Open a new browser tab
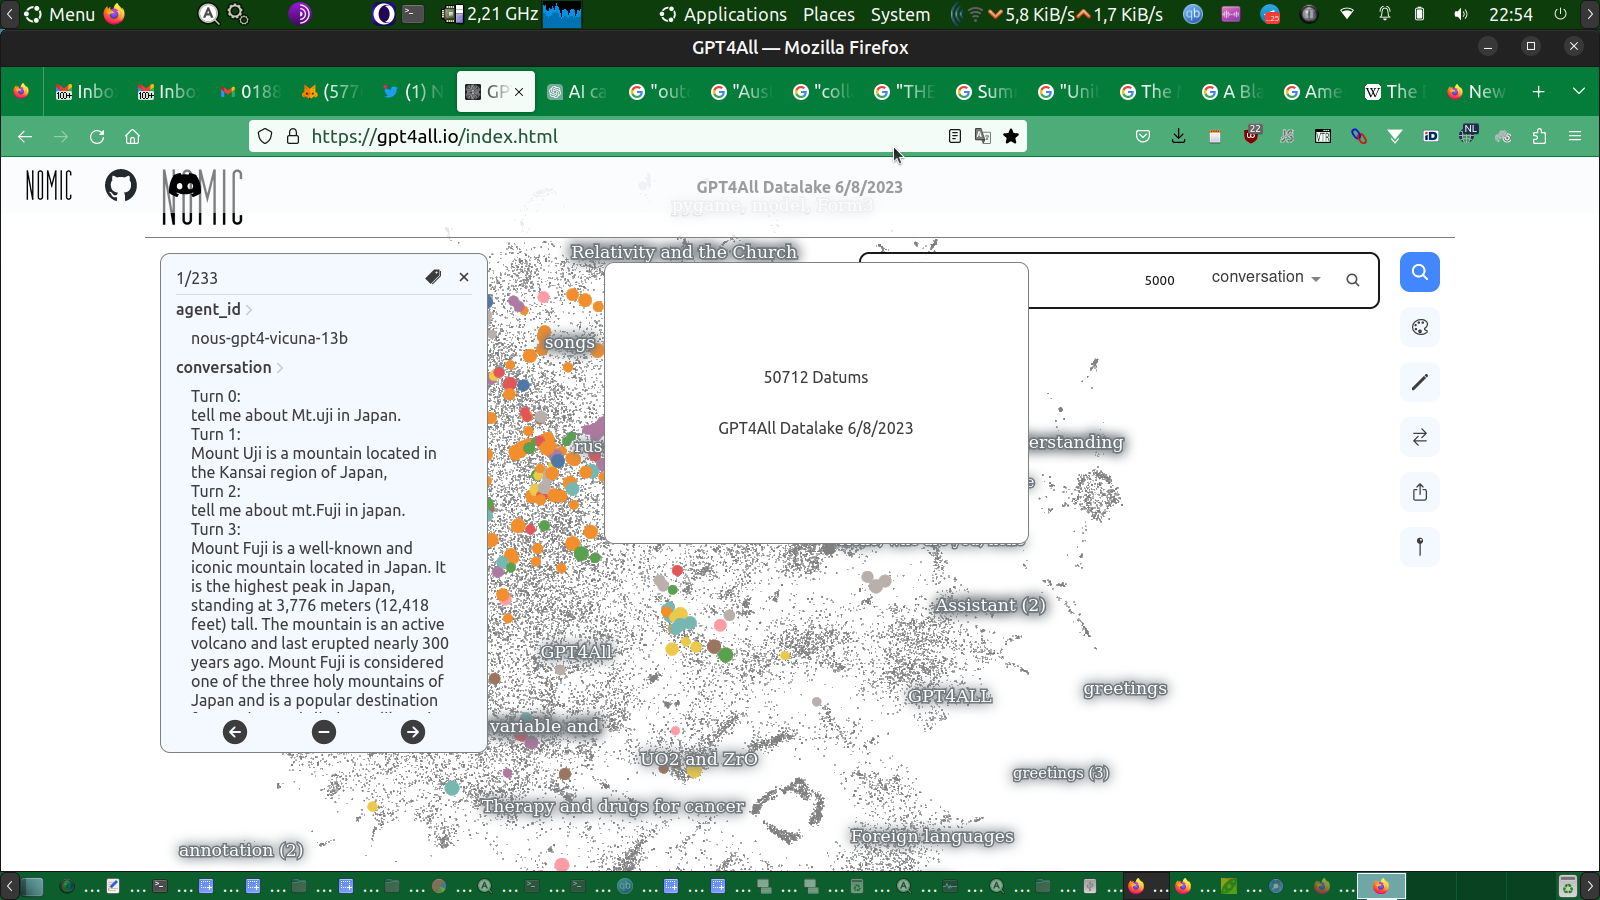 [x=1539, y=91]
